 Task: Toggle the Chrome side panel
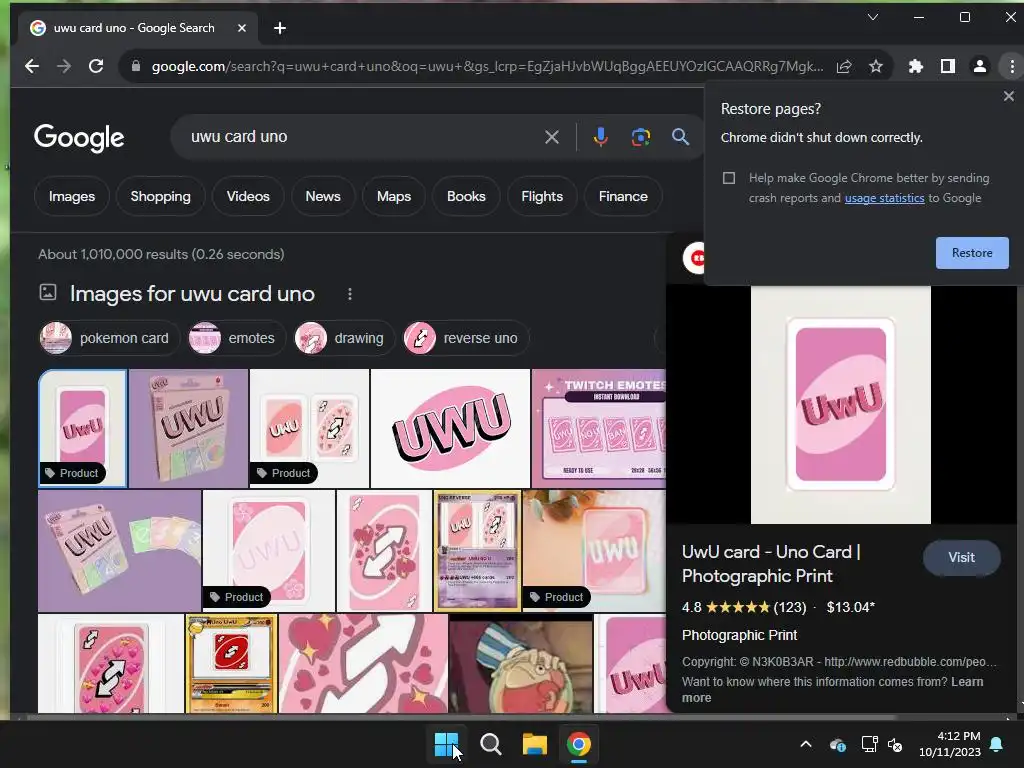(x=948, y=66)
